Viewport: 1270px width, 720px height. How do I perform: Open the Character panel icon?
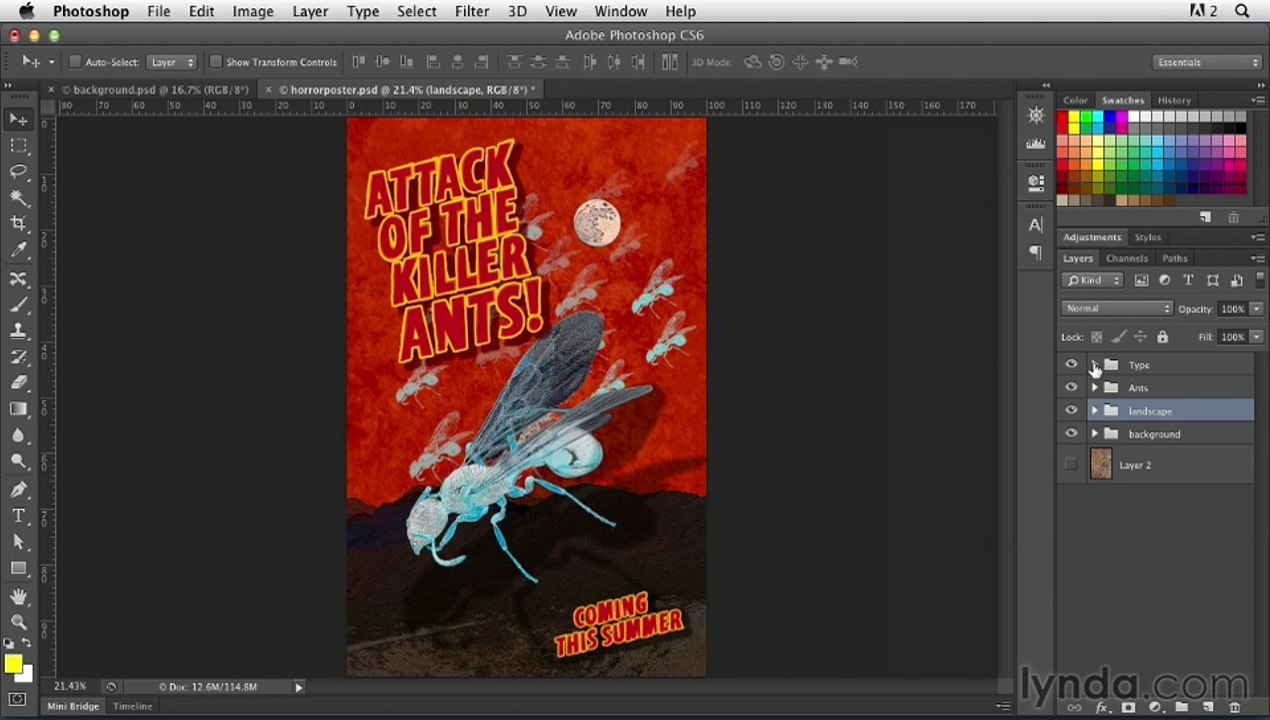[1036, 225]
